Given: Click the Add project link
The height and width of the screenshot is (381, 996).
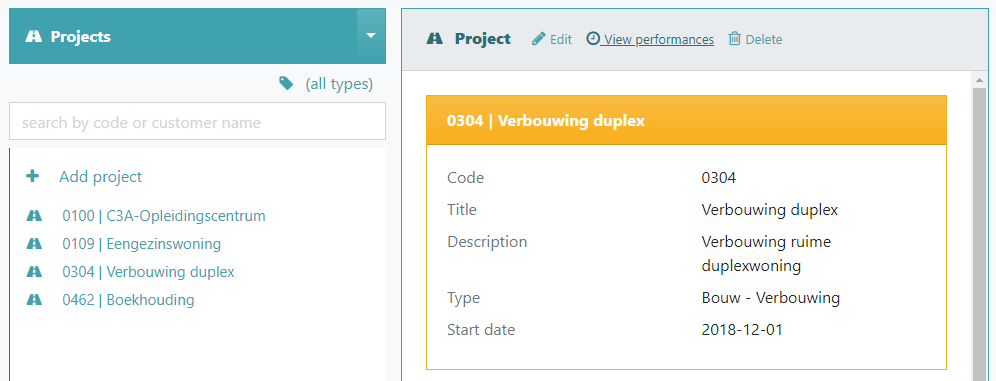Looking at the screenshot, I should pos(100,177).
